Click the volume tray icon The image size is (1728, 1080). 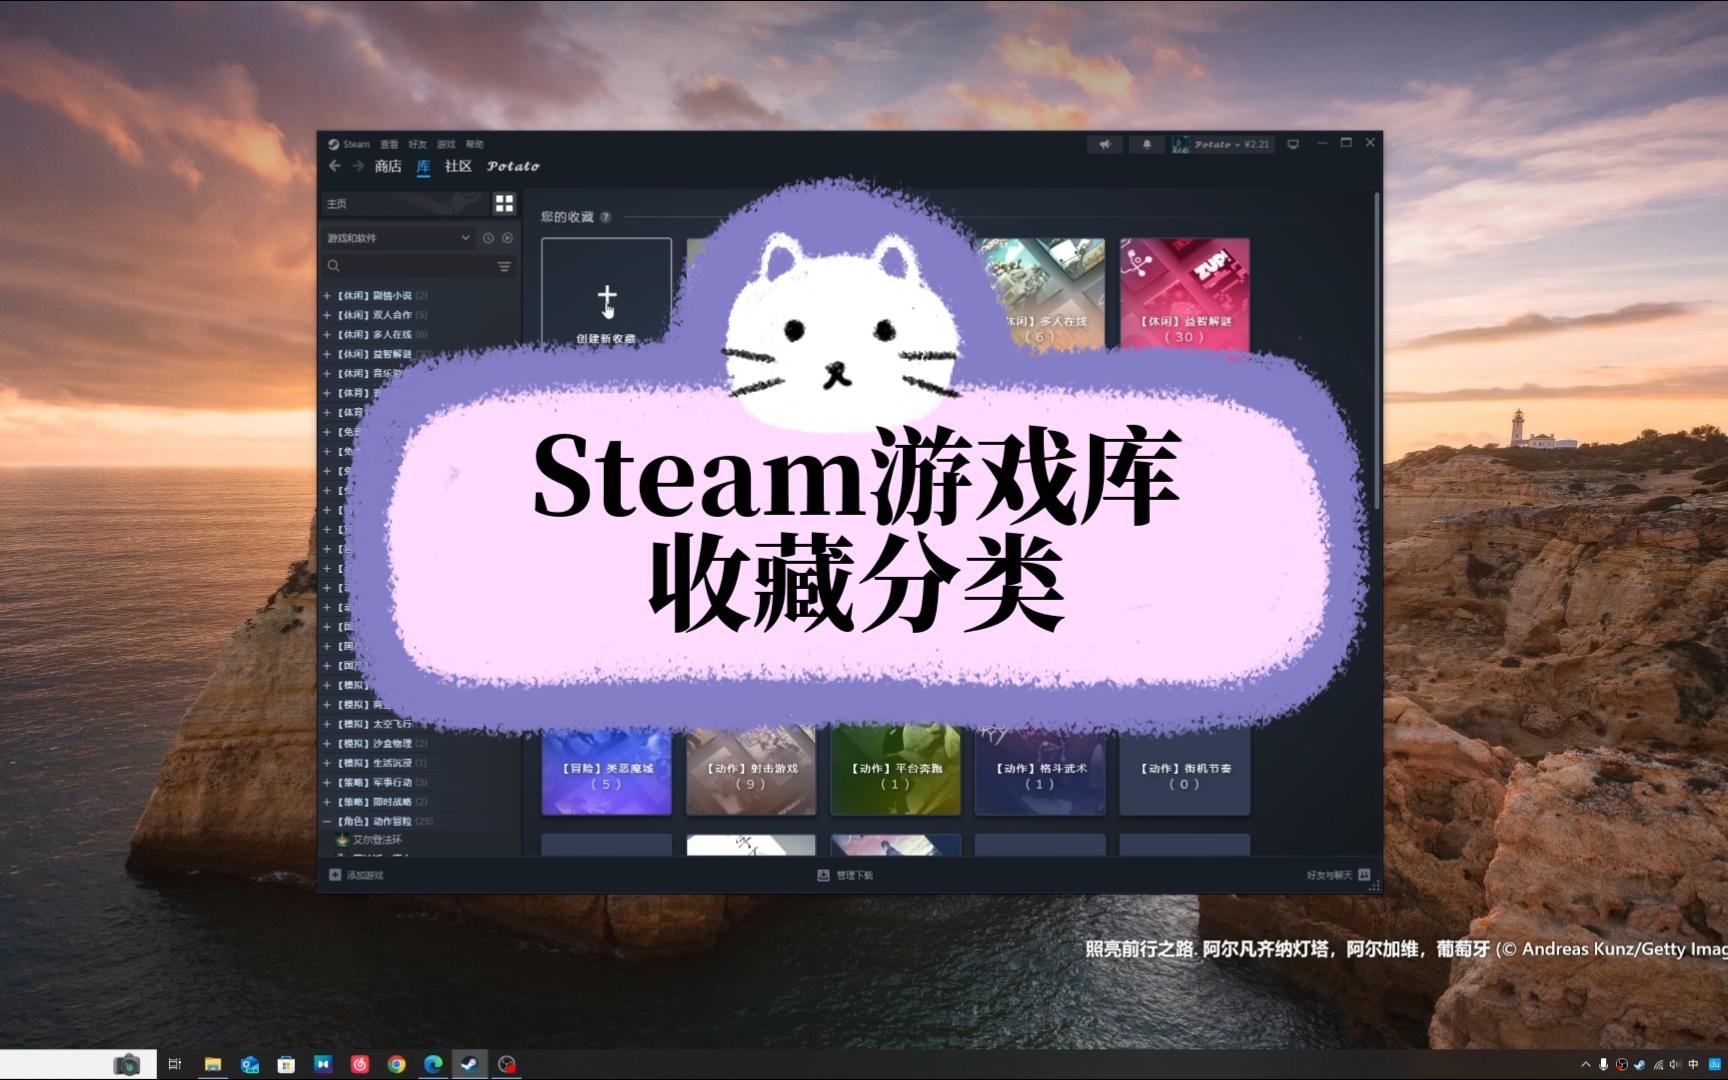[1675, 1065]
